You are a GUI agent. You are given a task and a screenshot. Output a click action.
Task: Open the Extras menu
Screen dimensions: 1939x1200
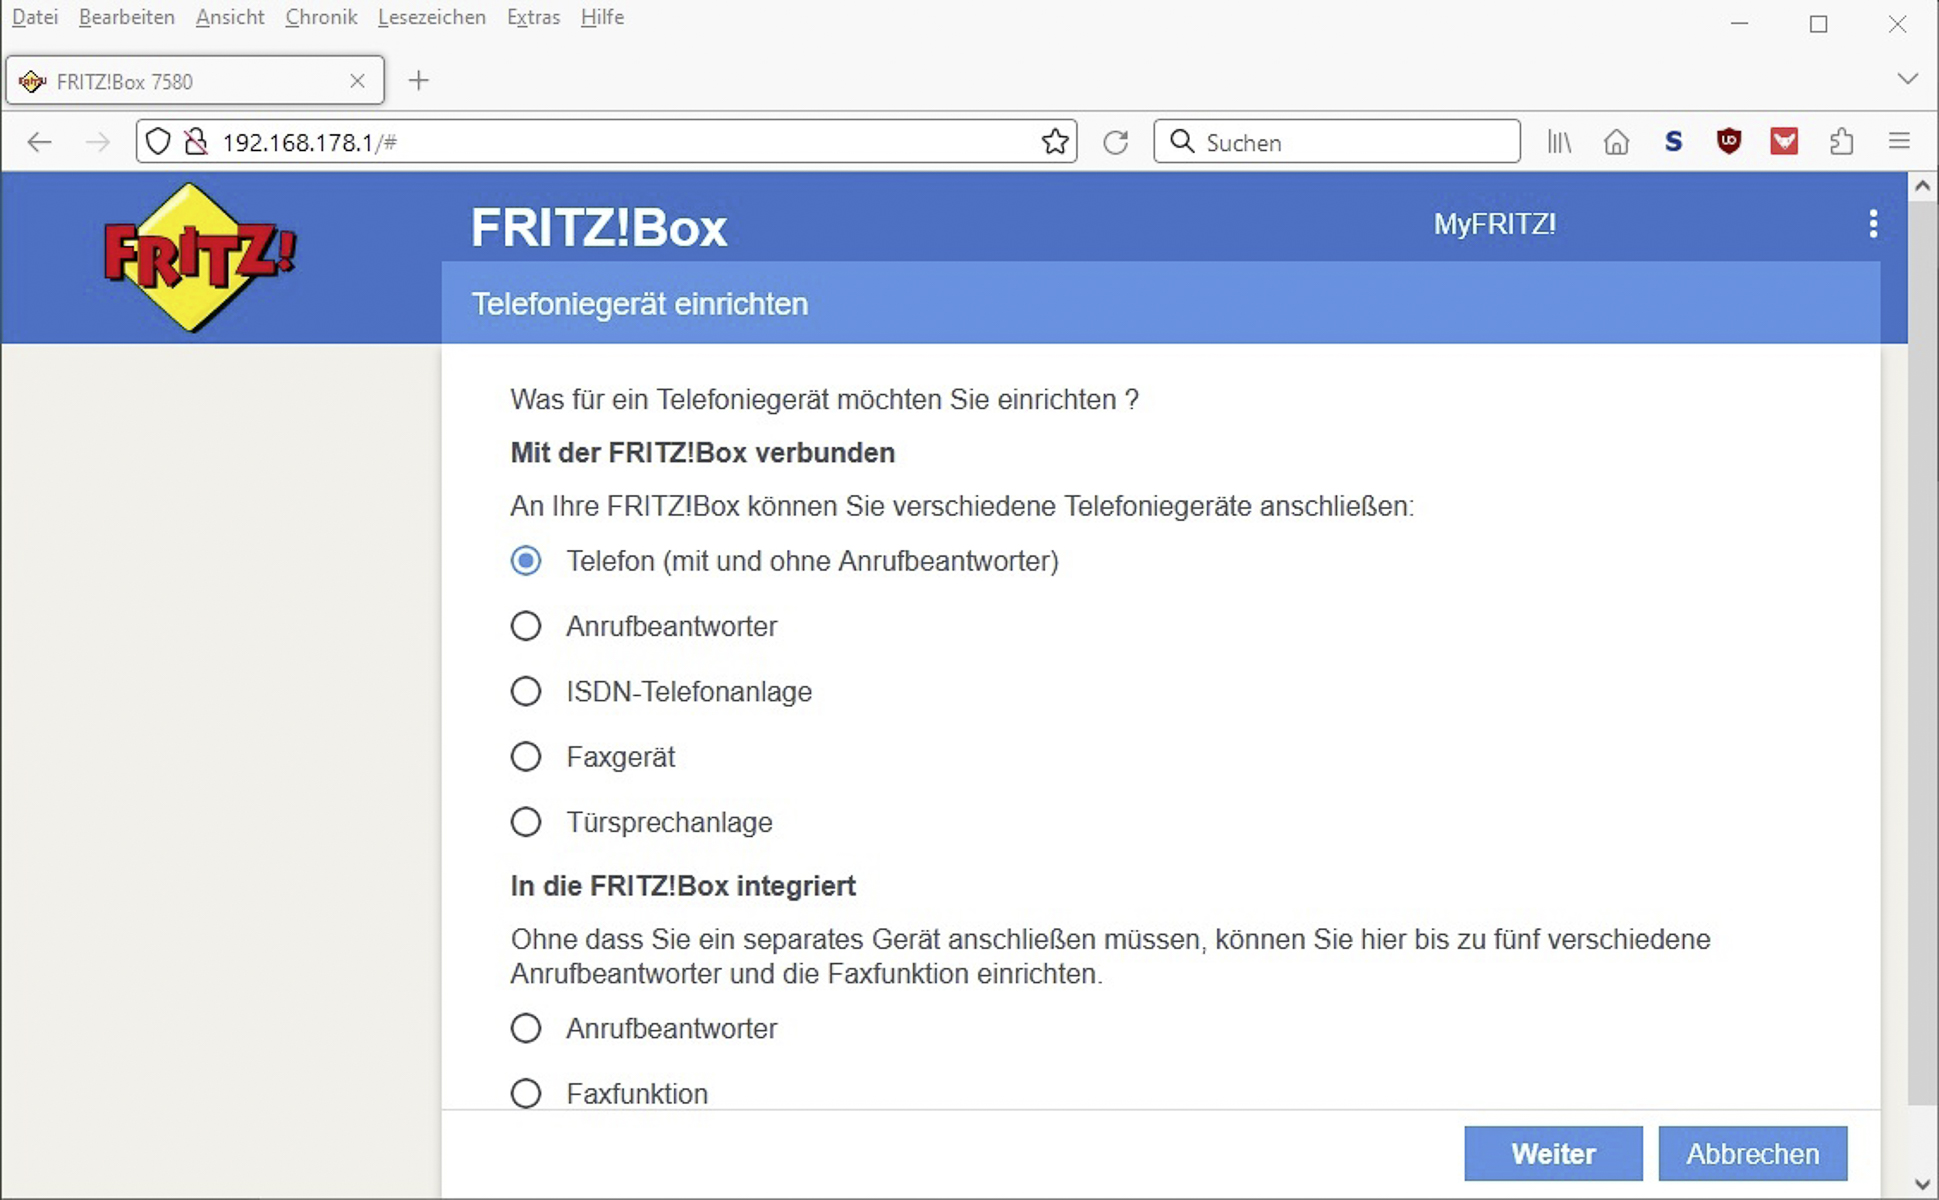click(533, 17)
